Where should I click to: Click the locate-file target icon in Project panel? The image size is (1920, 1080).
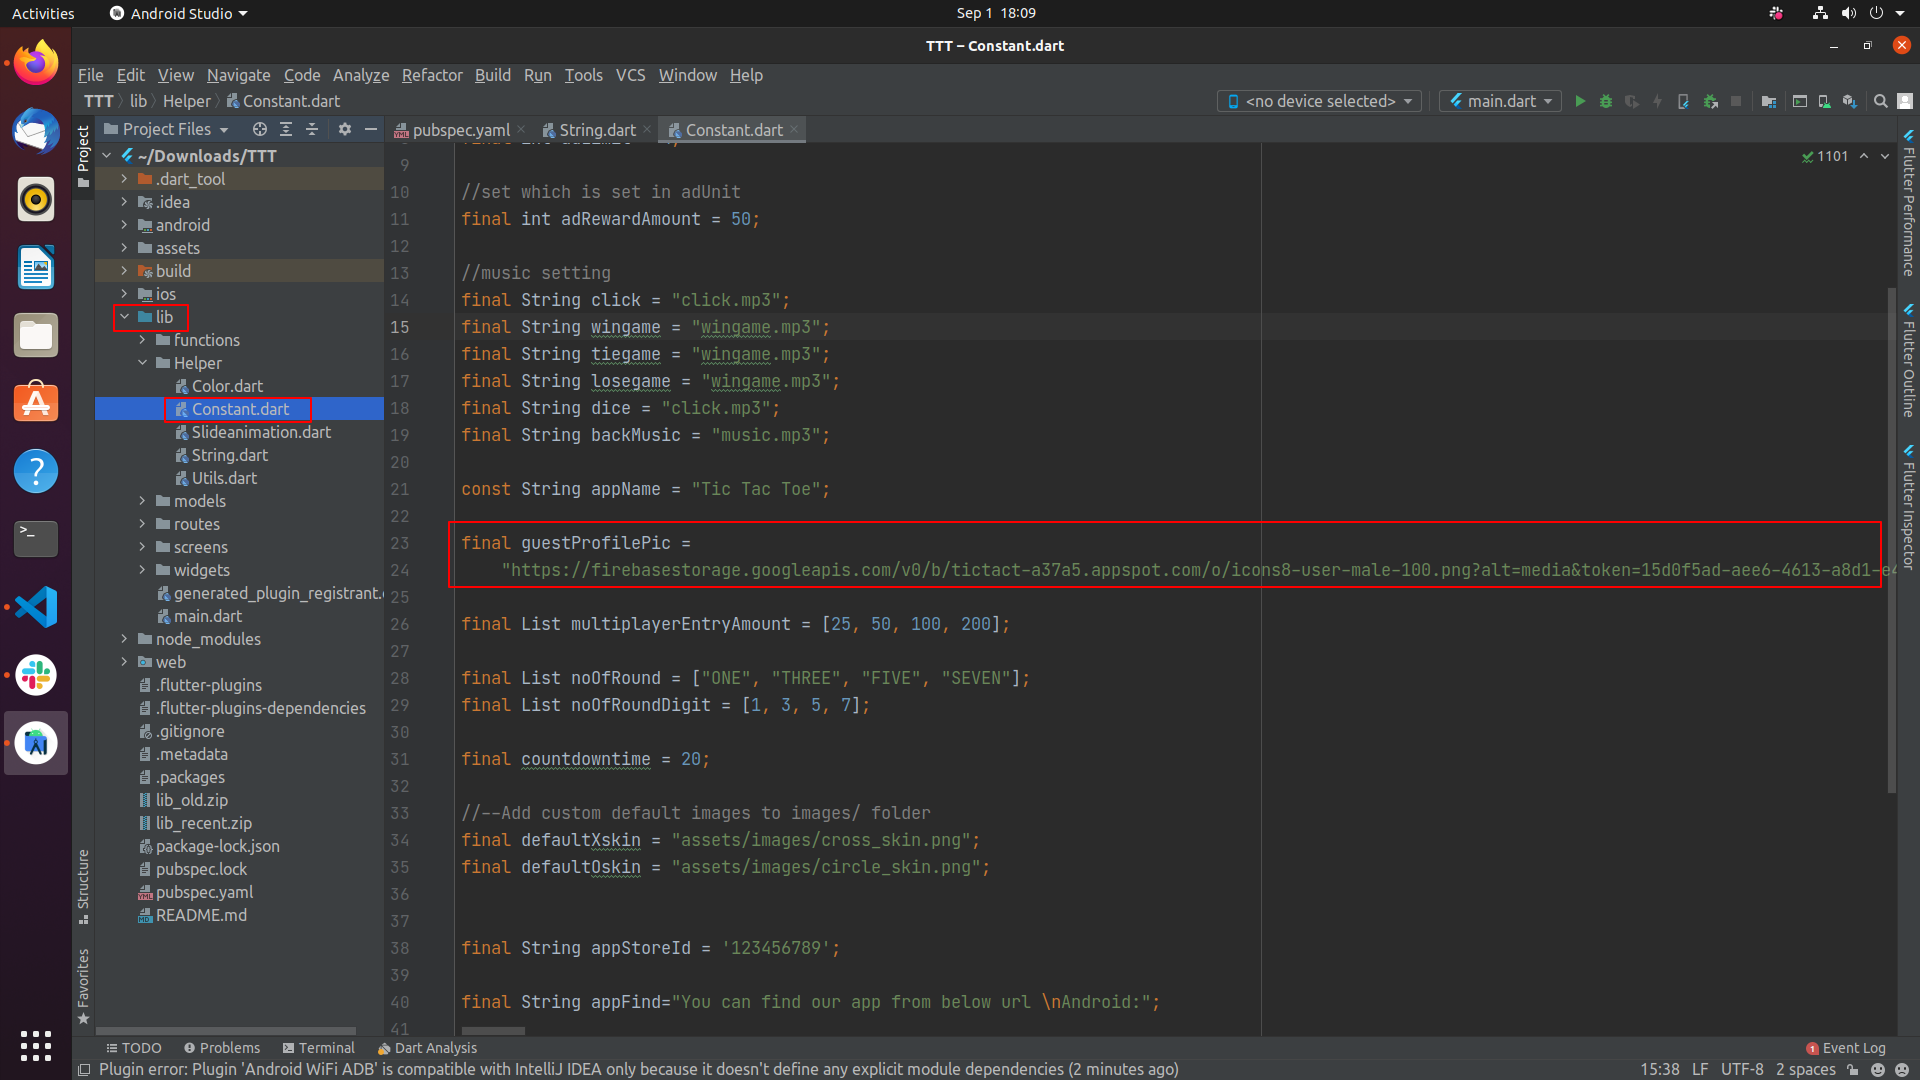pyautogui.click(x=260, y=129)
